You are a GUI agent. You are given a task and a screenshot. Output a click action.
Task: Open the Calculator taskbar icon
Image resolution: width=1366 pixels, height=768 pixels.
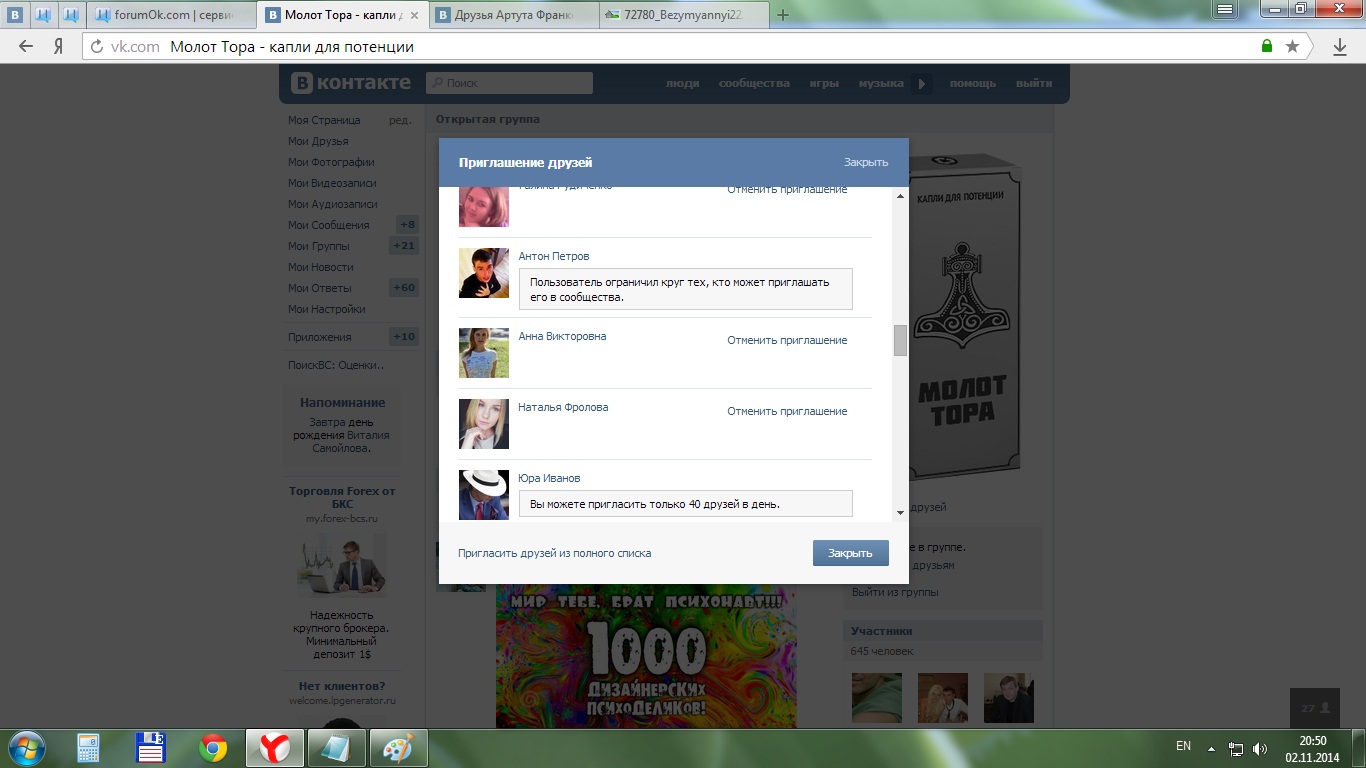pos(88,747)
